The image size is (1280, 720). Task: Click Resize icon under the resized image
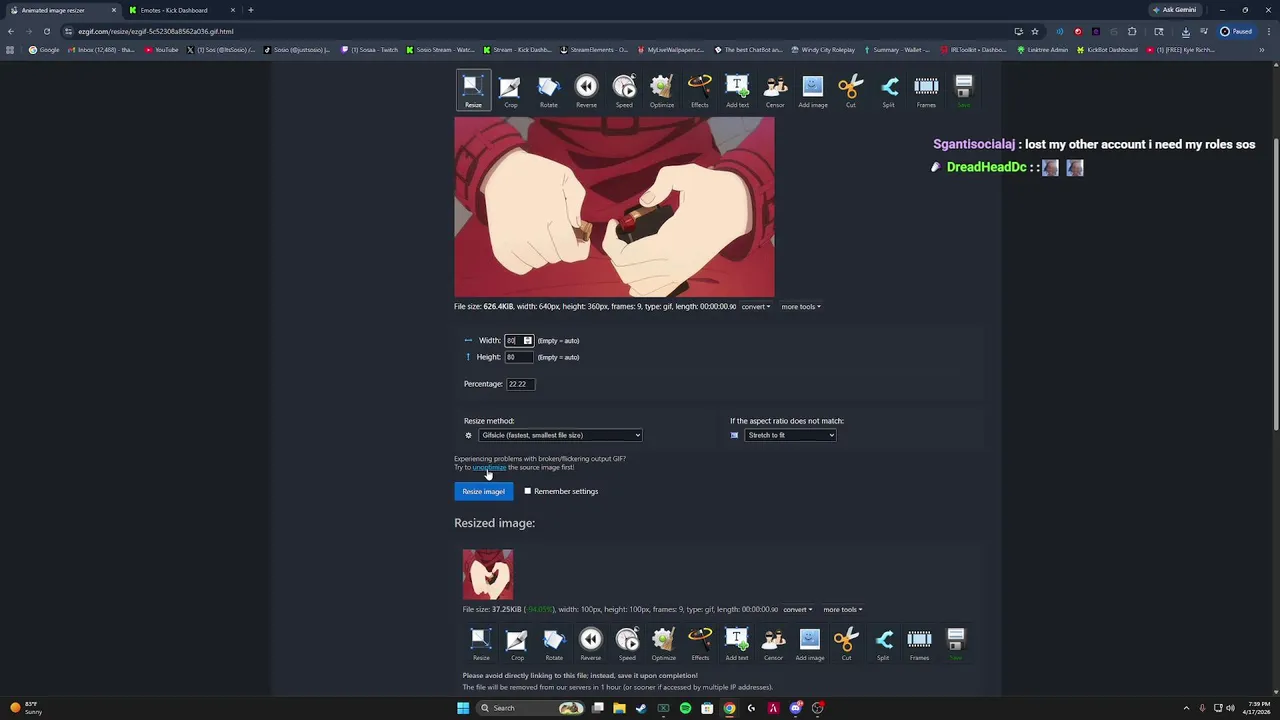point(481,643)
